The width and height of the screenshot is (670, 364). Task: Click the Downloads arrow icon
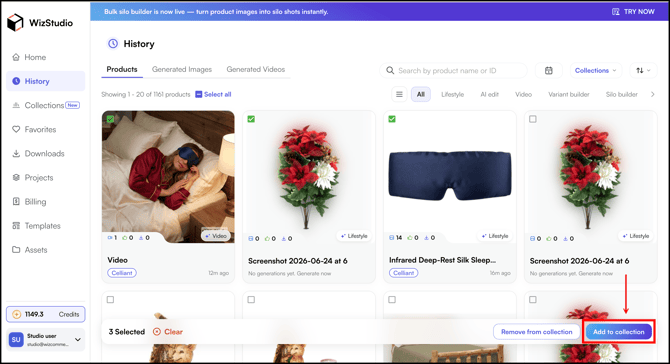[16, 153]
